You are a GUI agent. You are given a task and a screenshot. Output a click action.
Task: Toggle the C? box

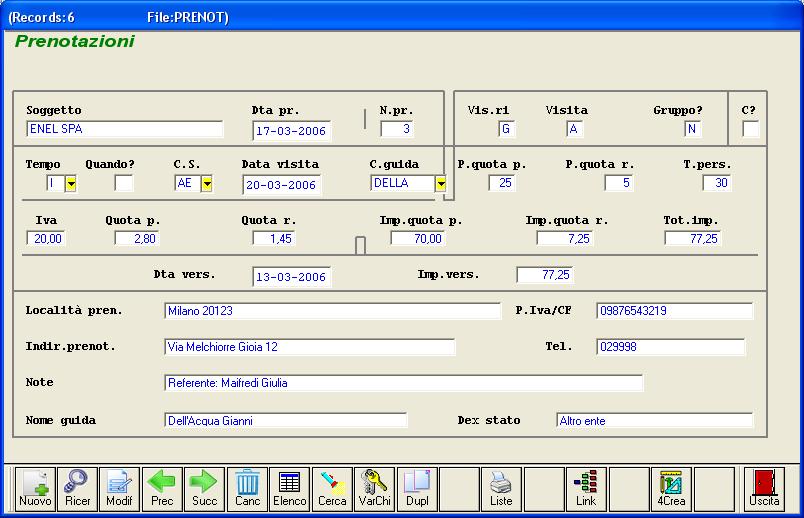[x=750, y=129]
